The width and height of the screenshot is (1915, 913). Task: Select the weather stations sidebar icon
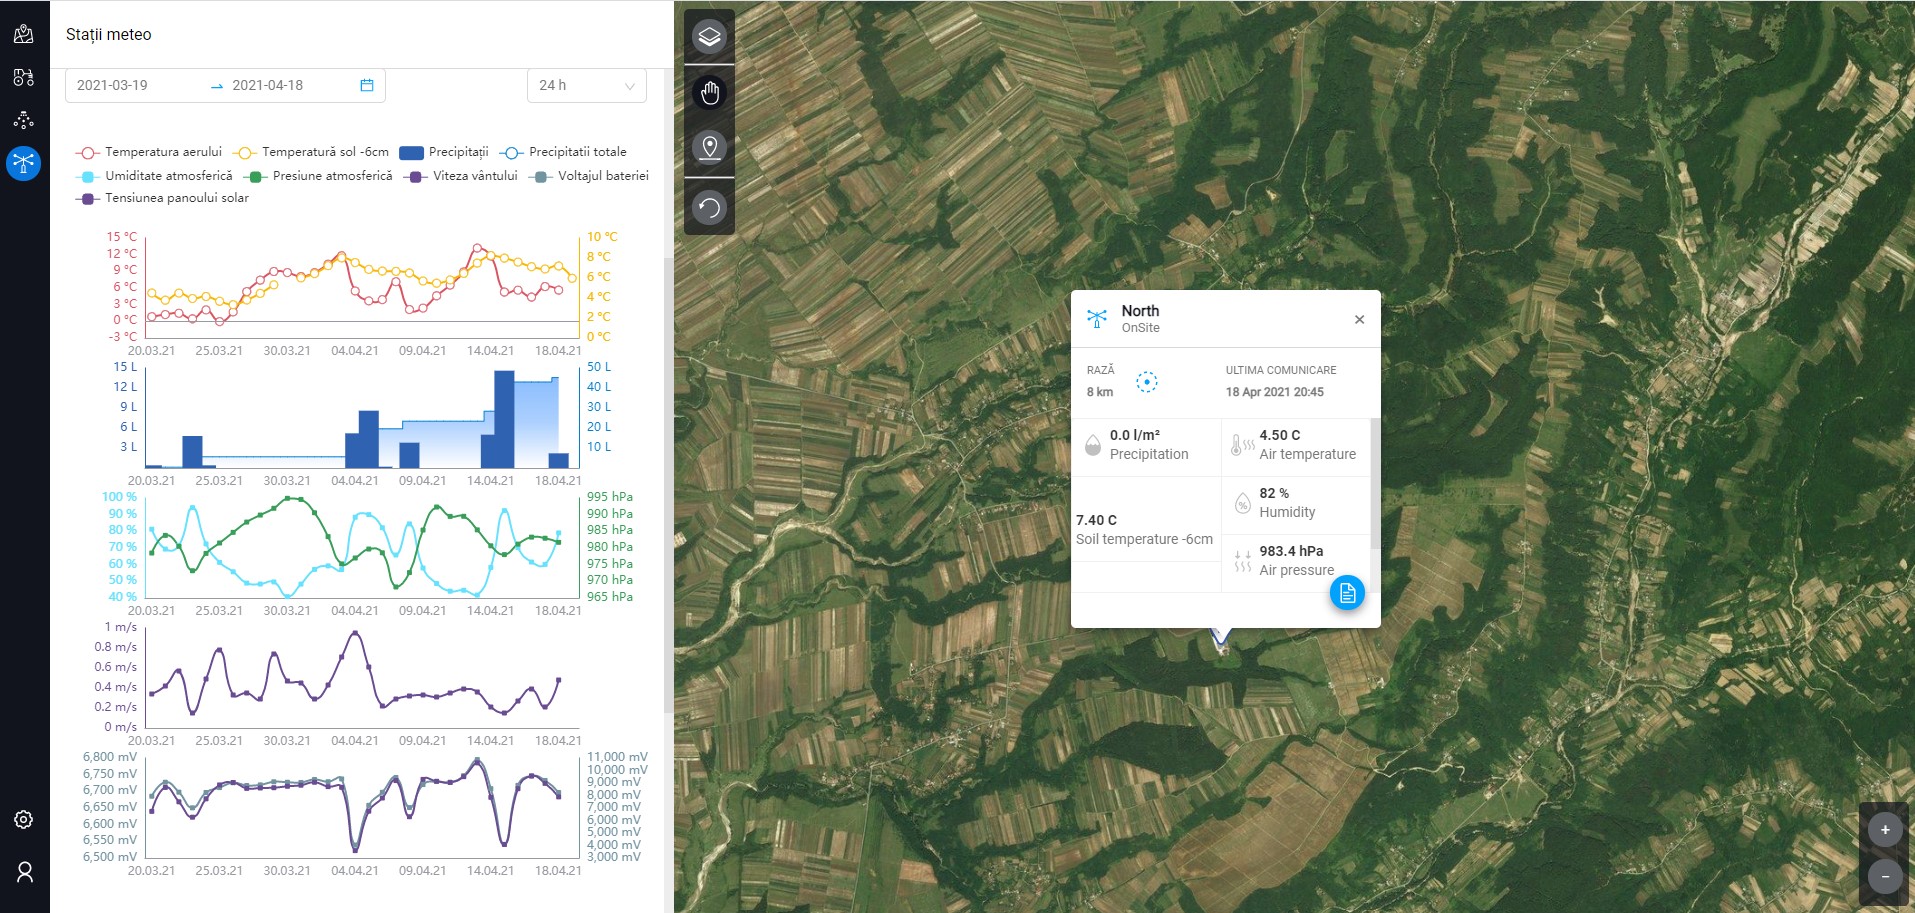click(24, 162)
